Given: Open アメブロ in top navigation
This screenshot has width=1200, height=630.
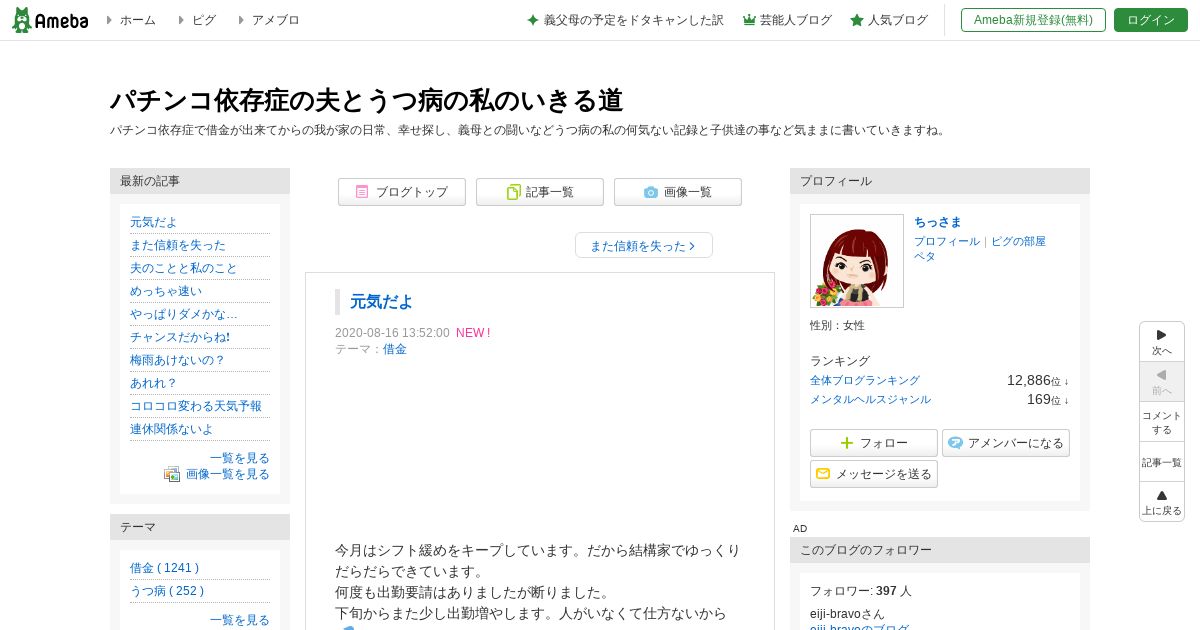Looking at the screenshot, I should [275, 20].
